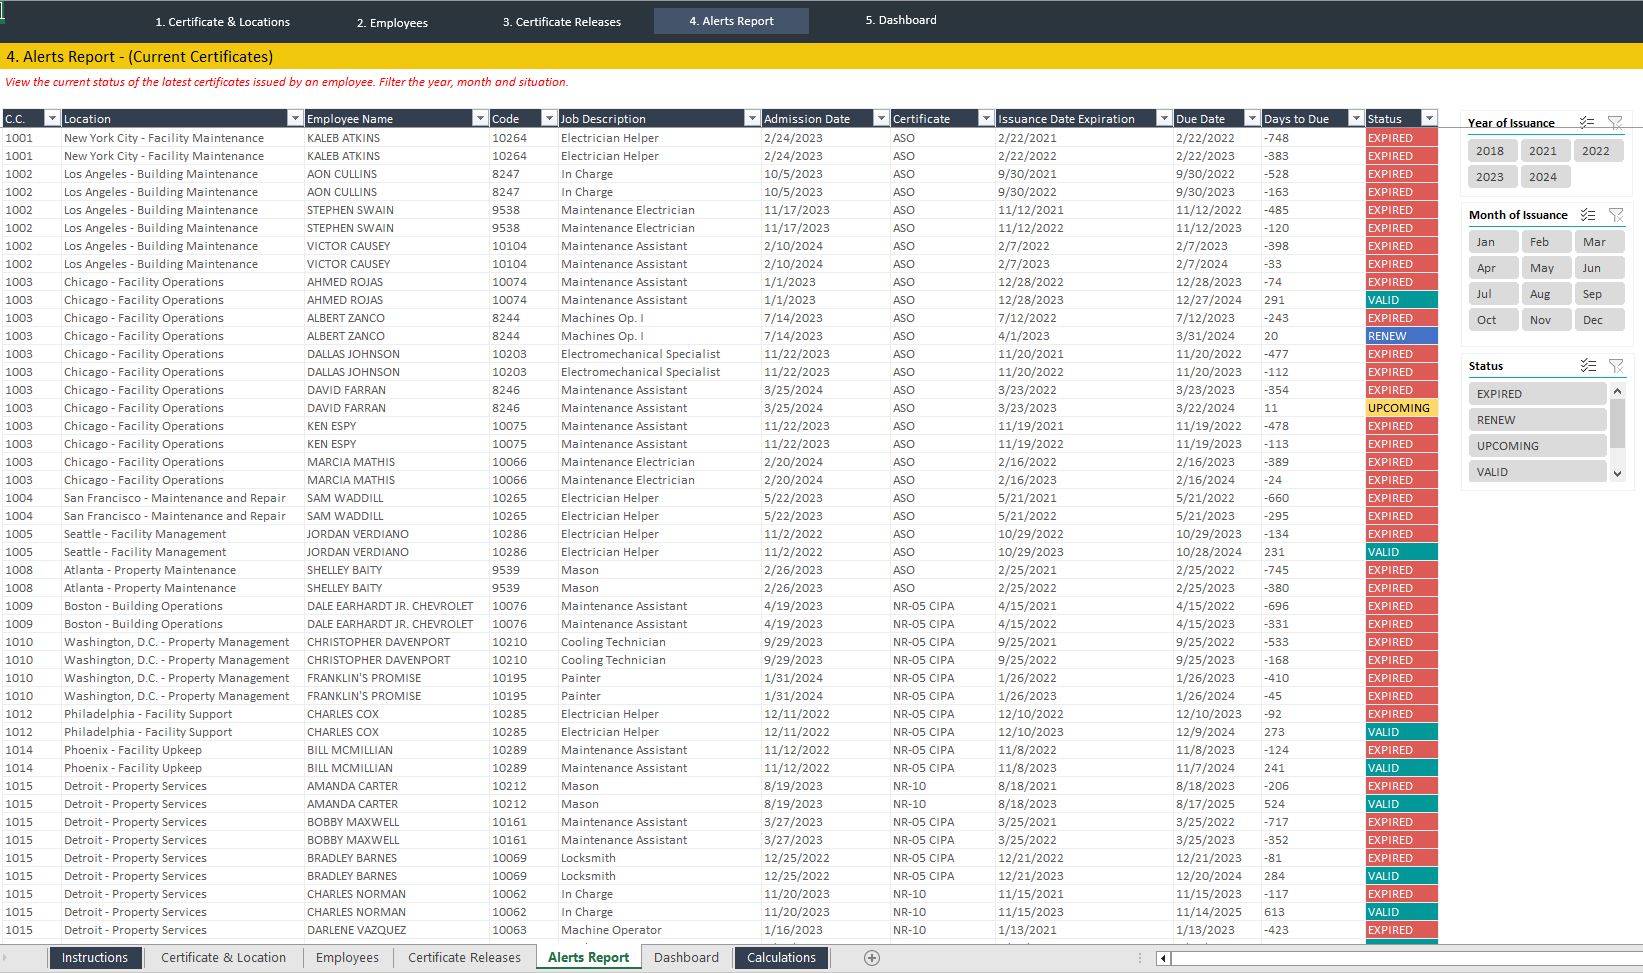This screenshot has width=1643, height=973.
Task: Open Admission Date column filter dropdown
Action: click(x=881, y=118)
